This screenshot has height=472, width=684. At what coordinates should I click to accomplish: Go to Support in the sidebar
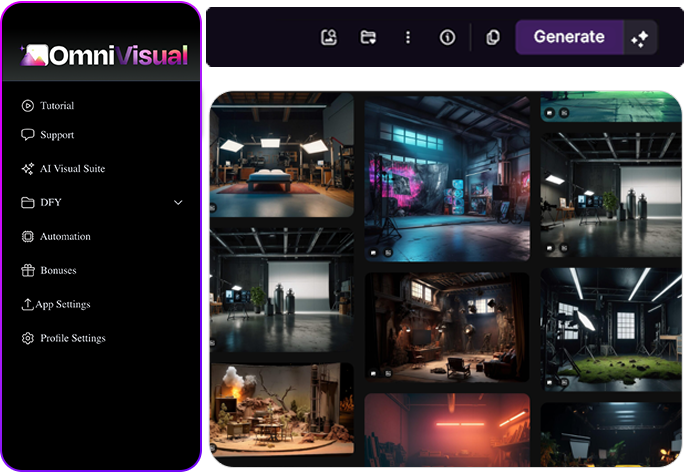tap(56, 135)
